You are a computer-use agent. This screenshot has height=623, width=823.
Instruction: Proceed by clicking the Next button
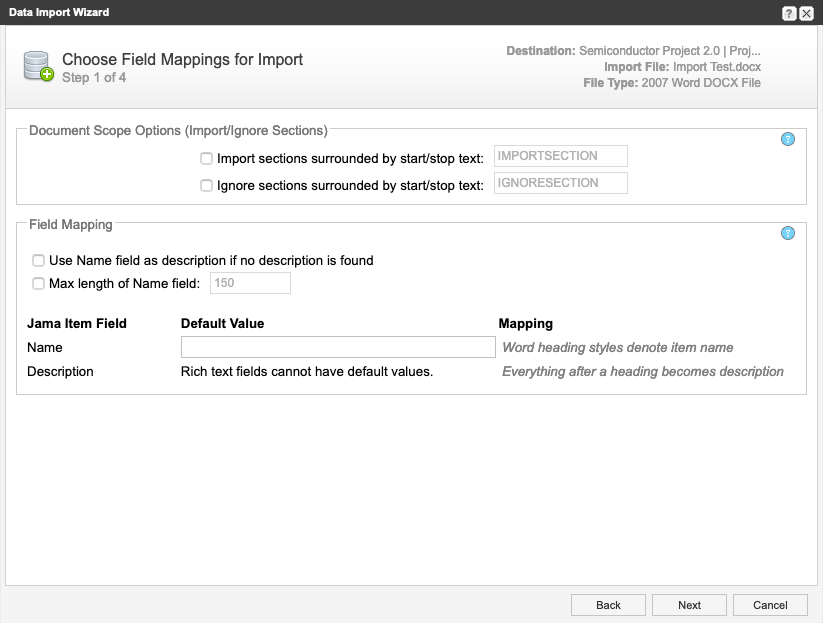tap(689, 605)
